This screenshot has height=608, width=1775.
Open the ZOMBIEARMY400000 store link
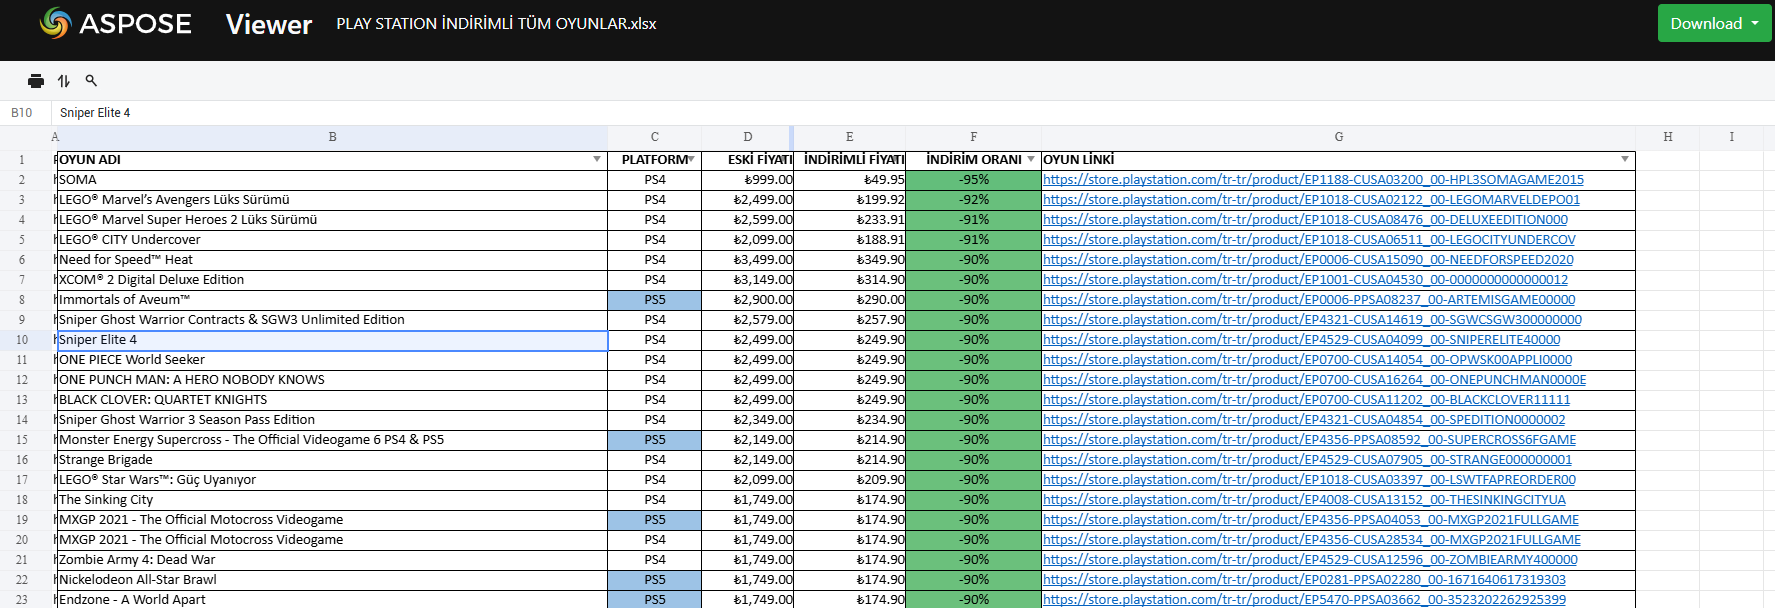point(1310,560)
